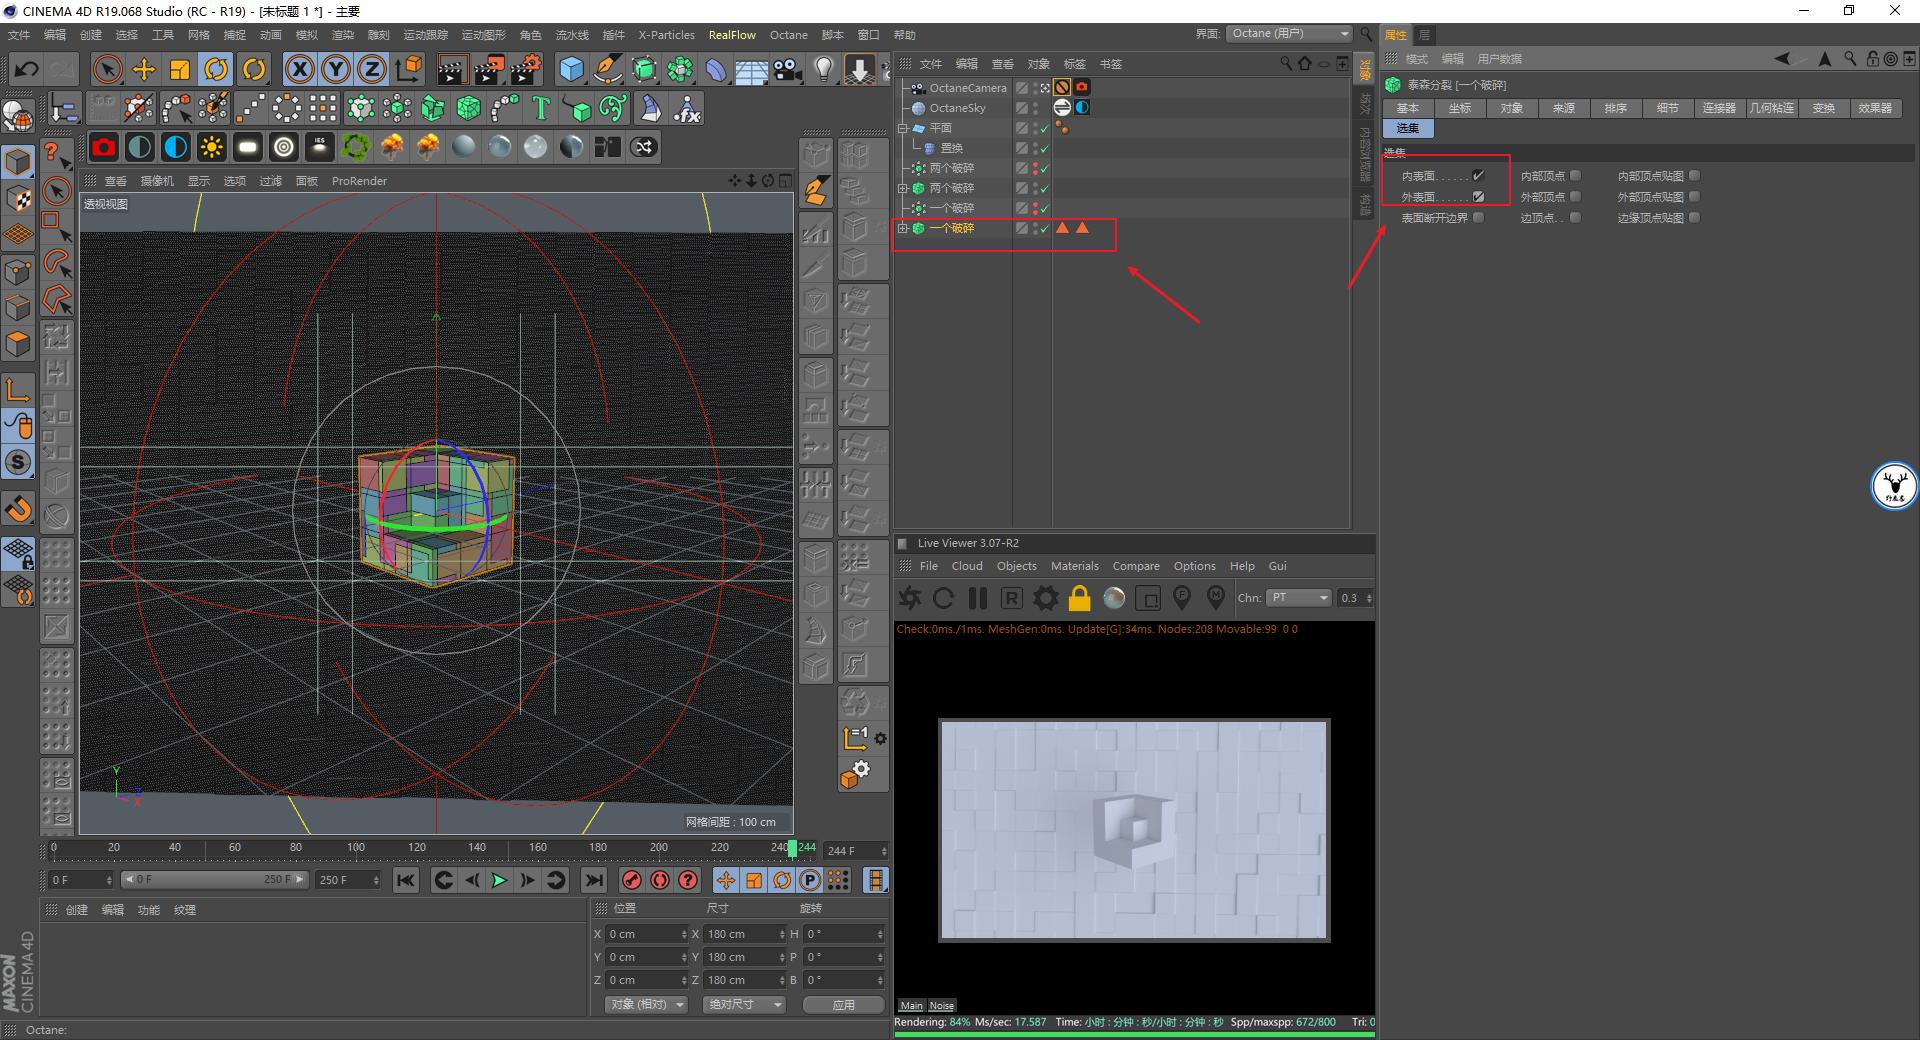Image resolution: width=1920 pixels, height=1040 pixels.
Task: Click the Render to Picture Viewer icon
Action: [488, 69]
